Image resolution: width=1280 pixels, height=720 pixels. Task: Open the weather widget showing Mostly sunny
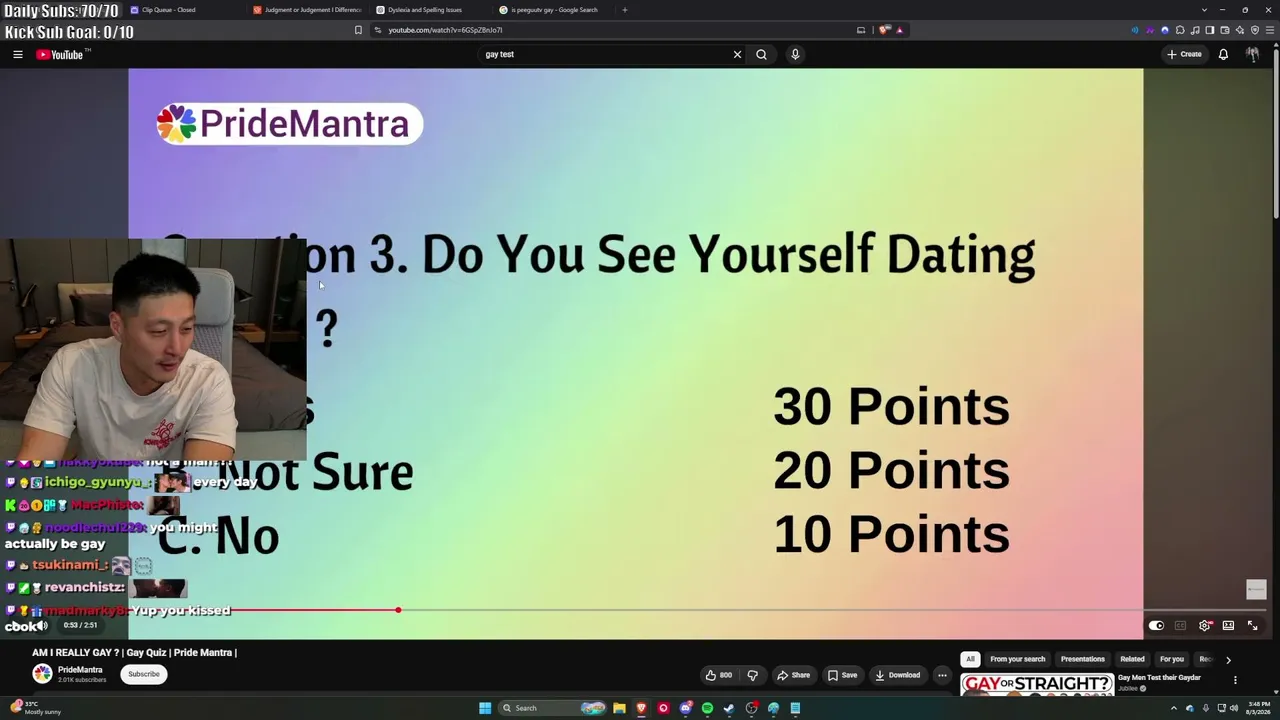point(37,708)
